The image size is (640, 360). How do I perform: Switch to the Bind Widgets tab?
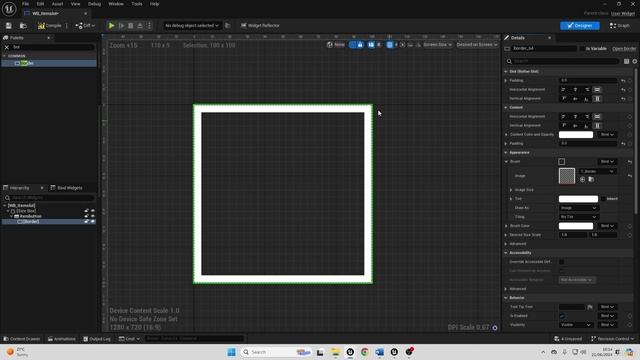click(x=67, y=188)
